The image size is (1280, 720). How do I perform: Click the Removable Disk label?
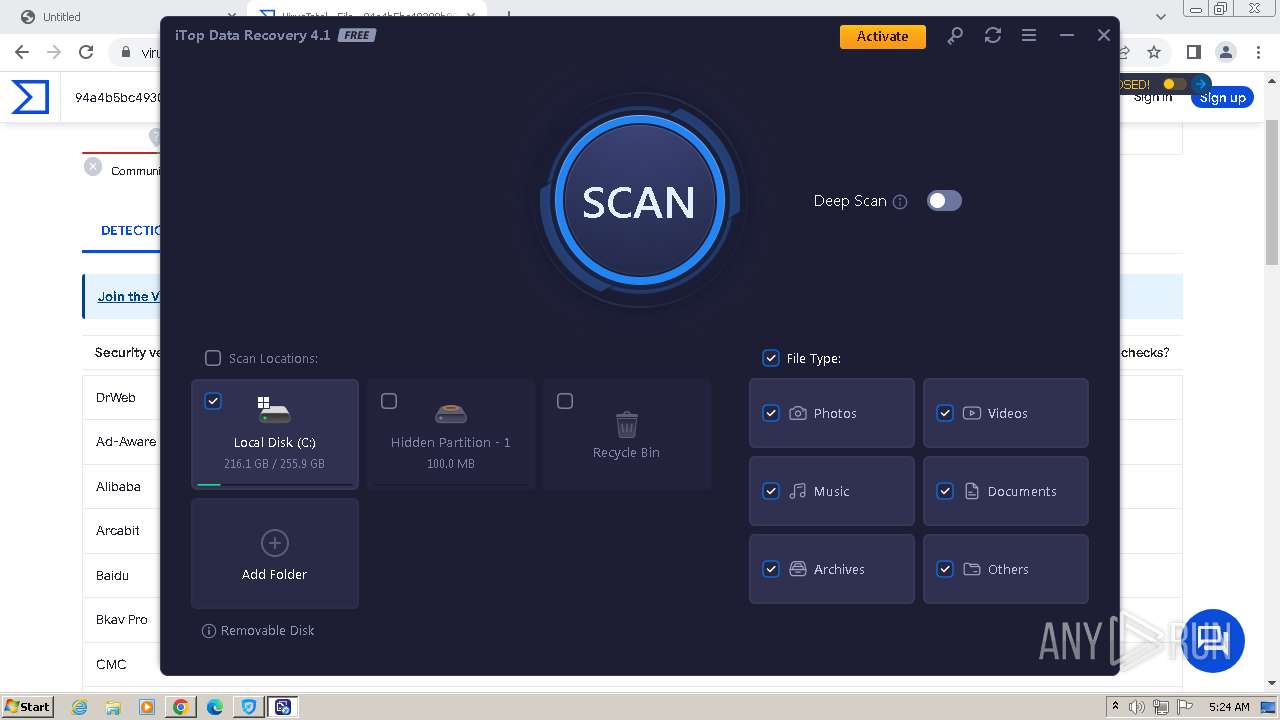click(x=267, y=631)
